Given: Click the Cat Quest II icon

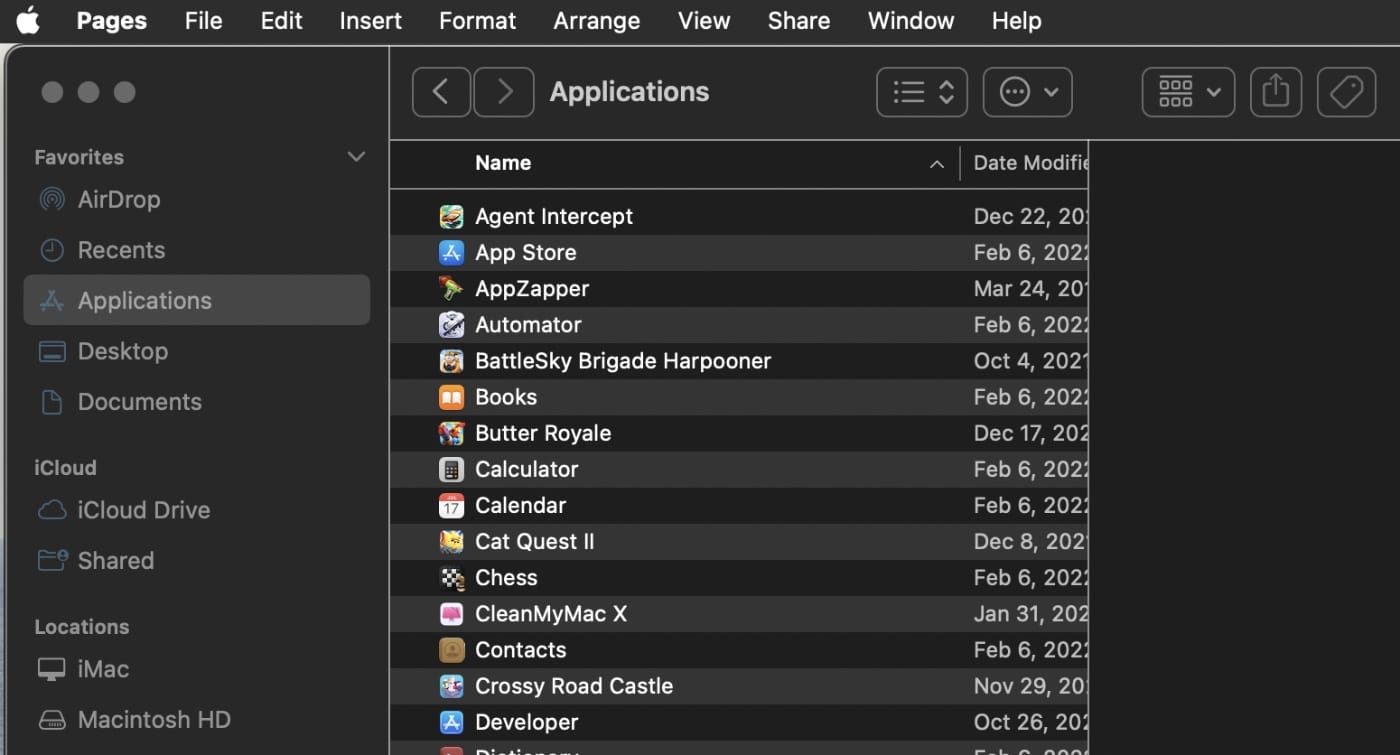Looking at the screenshot, I should [x=451, y=541].
